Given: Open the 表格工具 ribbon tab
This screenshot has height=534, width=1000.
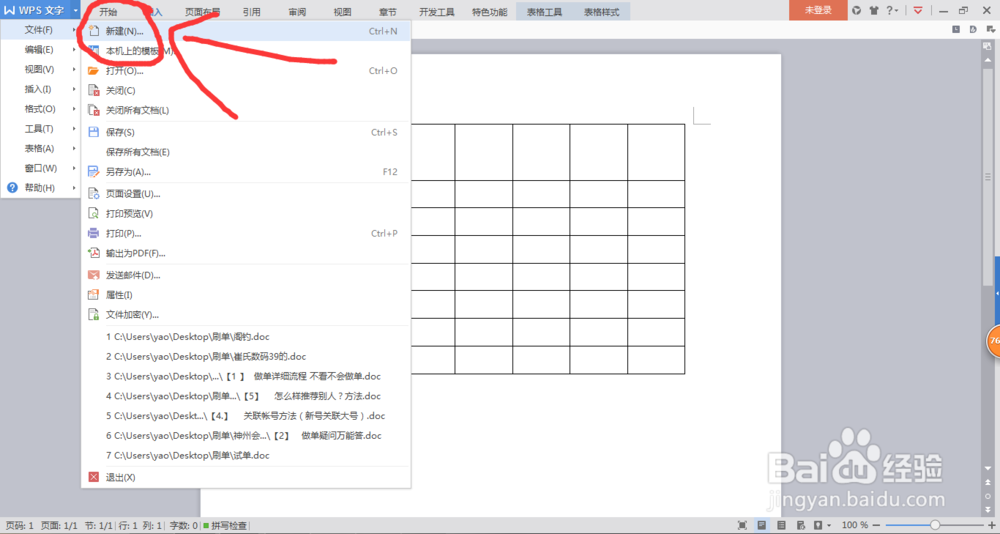Looking at the screenshot, I should 545,11.
